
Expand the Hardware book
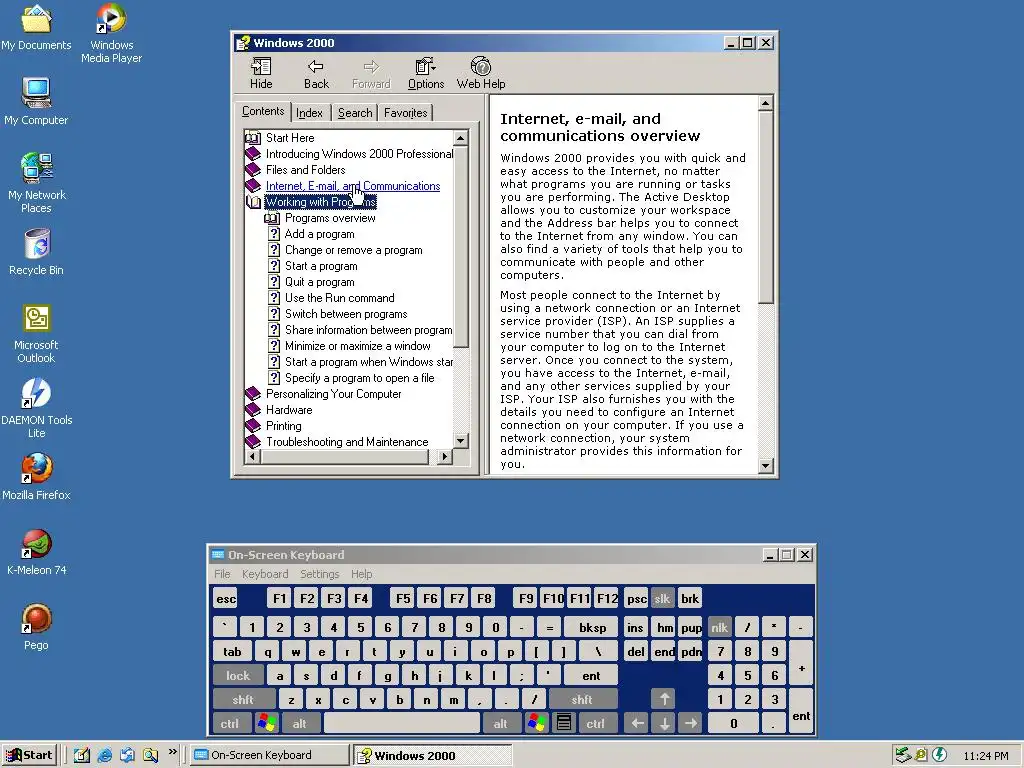253,410
